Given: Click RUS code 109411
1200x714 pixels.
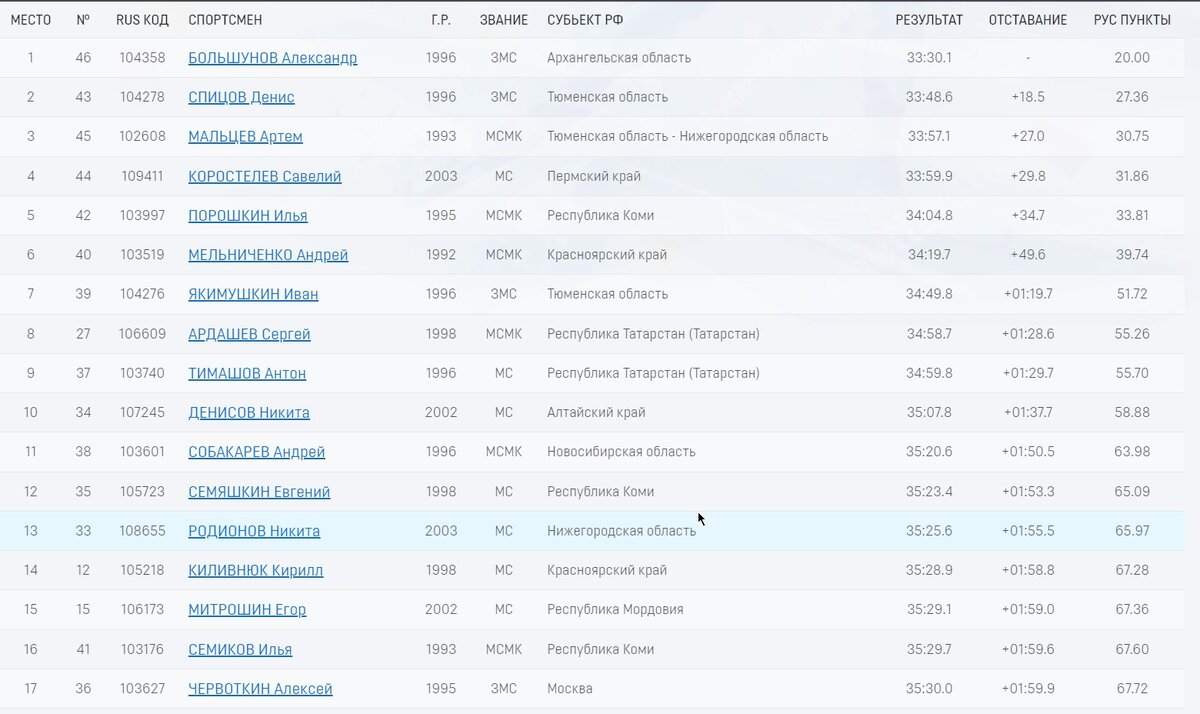Looking at the screenshot, I should pos(142,176).
